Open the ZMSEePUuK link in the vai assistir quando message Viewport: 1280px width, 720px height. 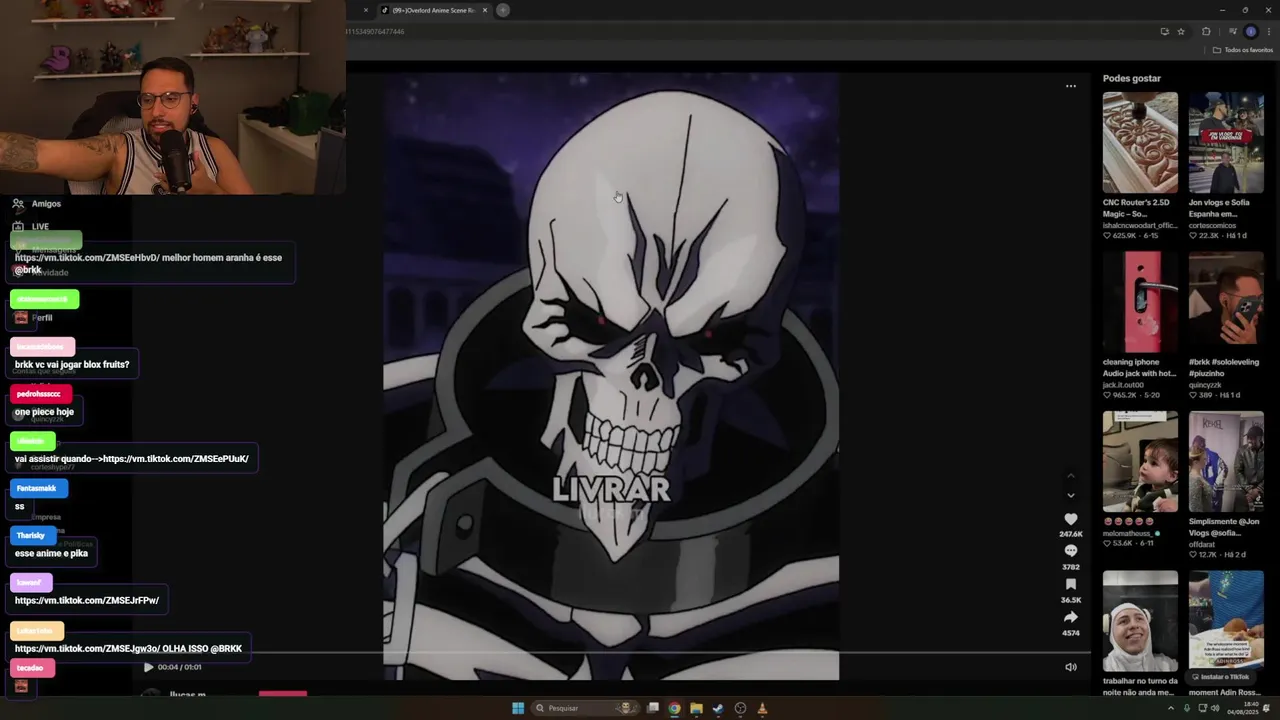point(176,459)
